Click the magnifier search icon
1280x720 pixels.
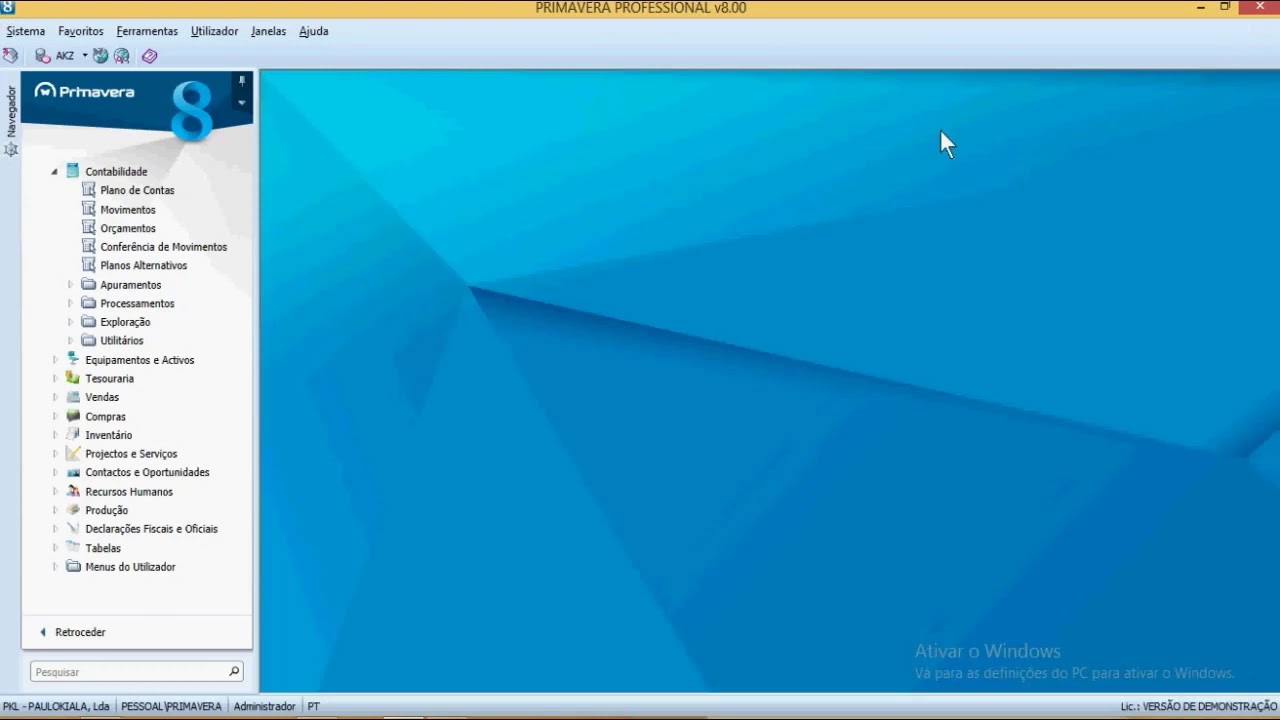[x=234, y=672]
